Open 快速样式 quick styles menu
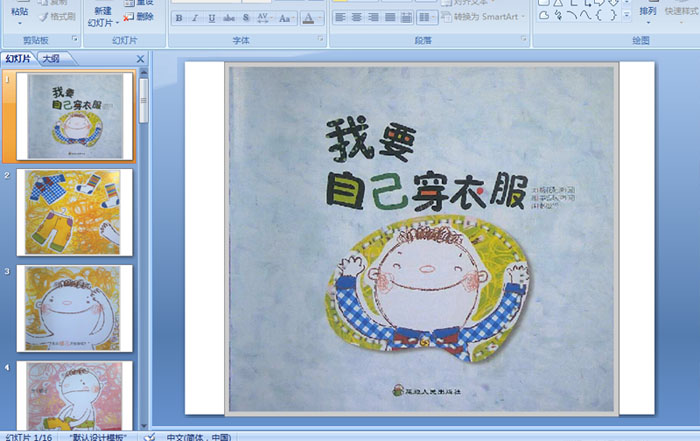 [681, 13]
